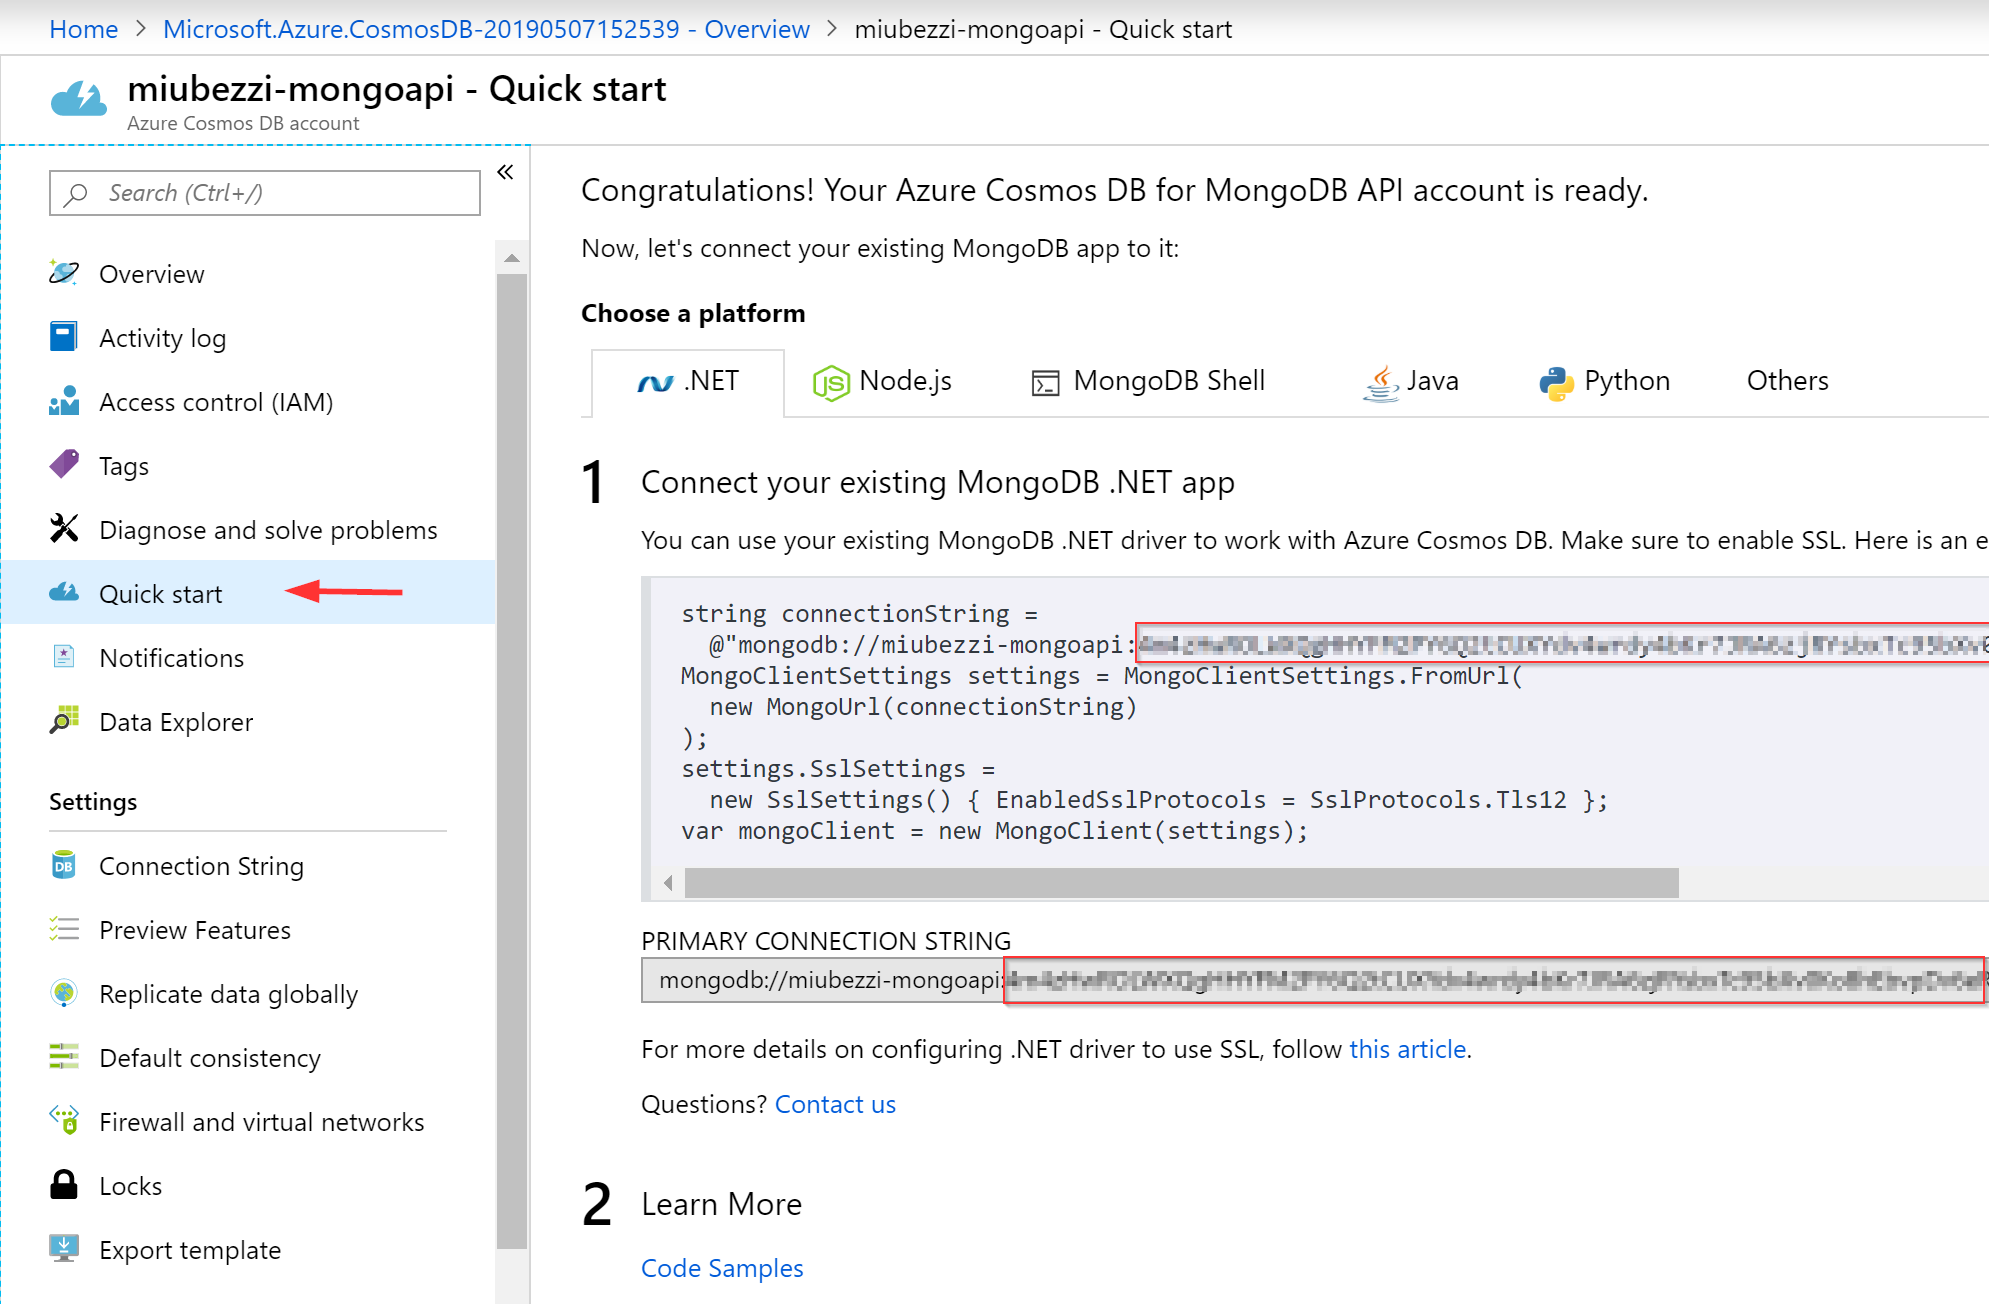This screenshot has width=1989, height=1304.
Task: Switch to the Node.js platform tab
Action: point(882,381)
